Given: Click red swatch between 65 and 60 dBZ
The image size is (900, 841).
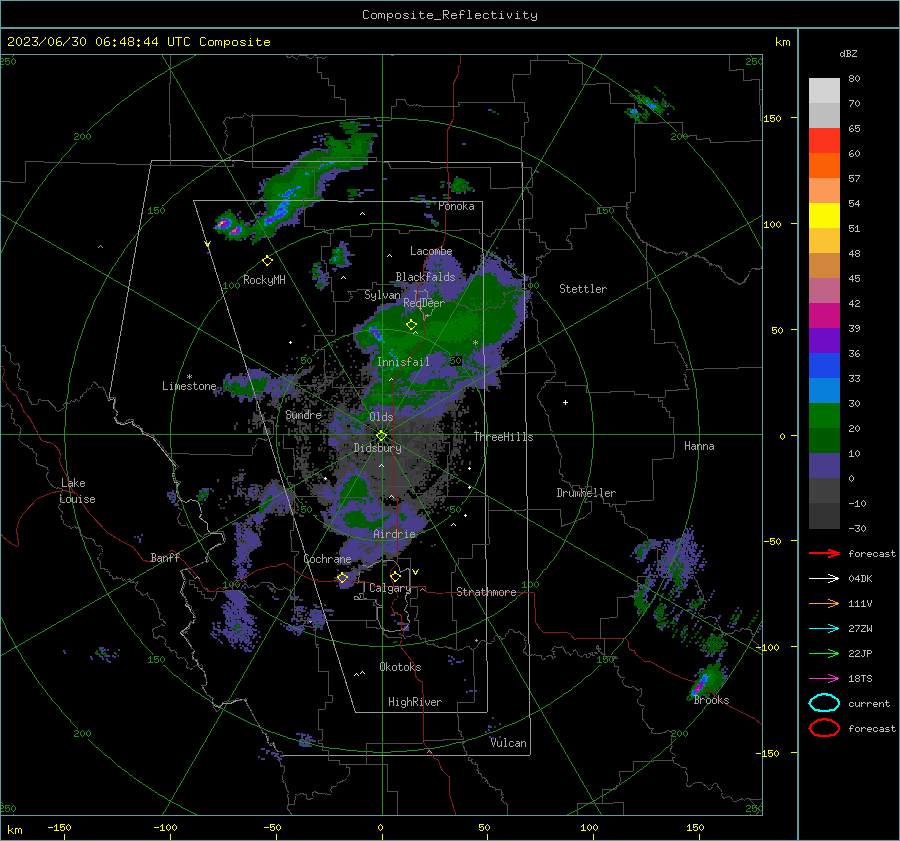Looking at the screenshot, I should (824, 140).
